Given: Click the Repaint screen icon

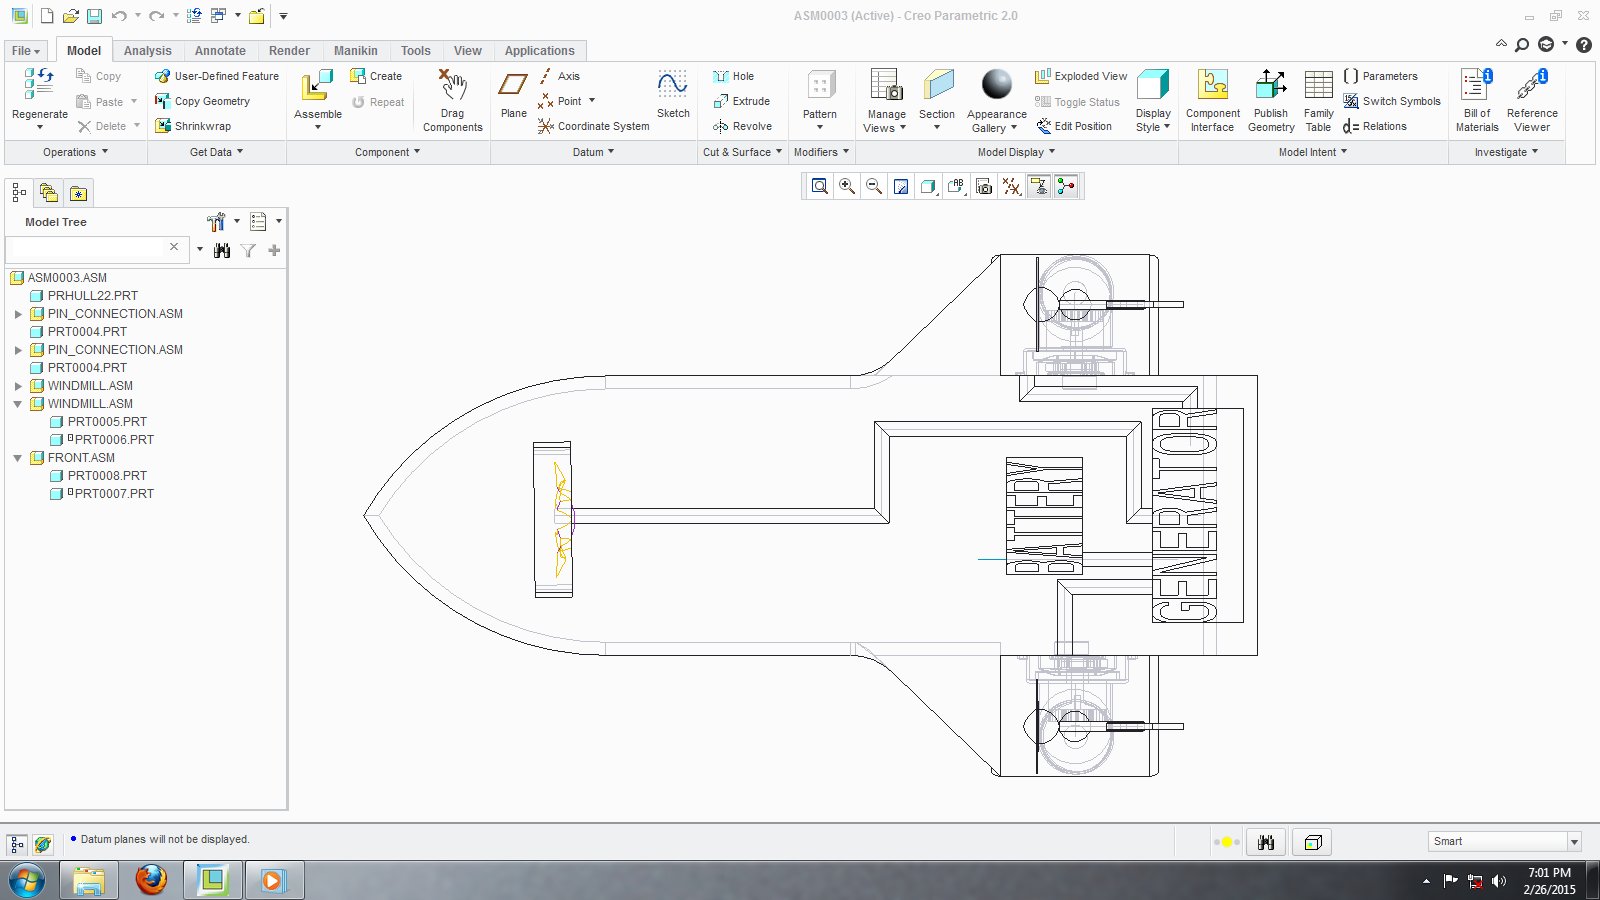Looking at the screenshot, I should pos(901,186).
